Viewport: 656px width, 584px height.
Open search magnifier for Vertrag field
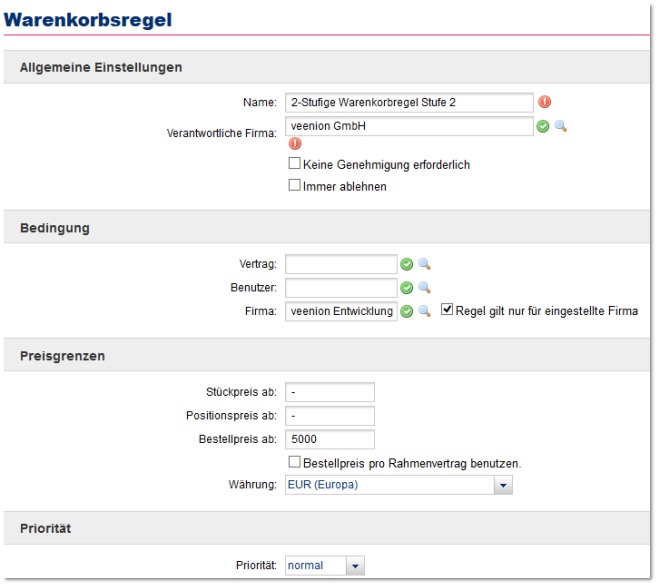[425, 264]
